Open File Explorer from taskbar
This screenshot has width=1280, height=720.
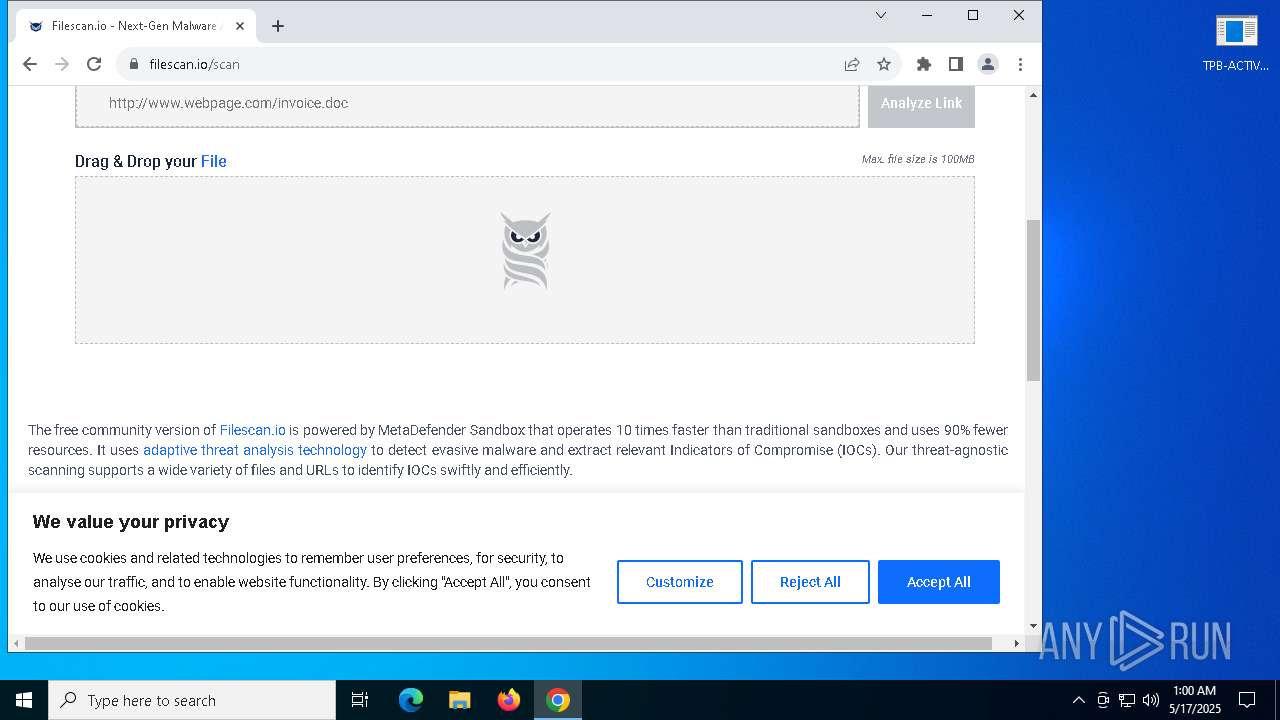(x=460, y=700)
